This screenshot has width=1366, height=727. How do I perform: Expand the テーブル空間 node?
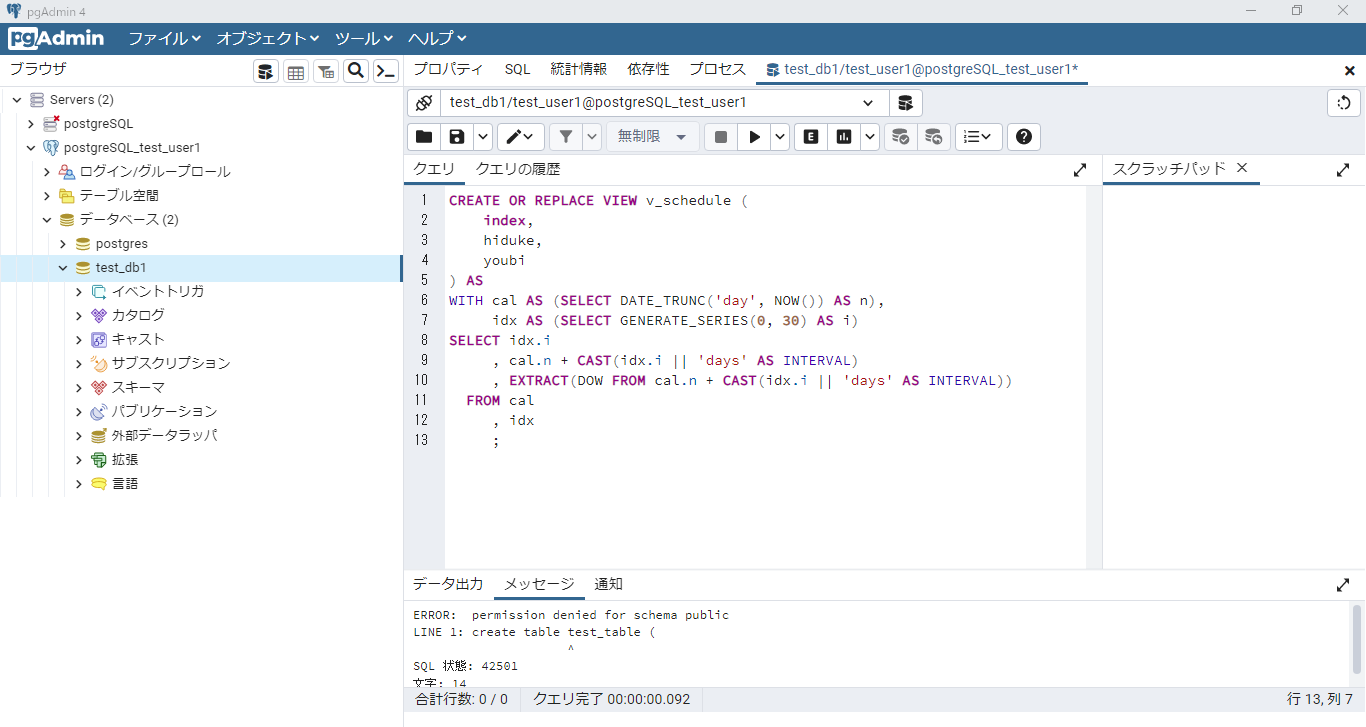click(x=47, y=196)
